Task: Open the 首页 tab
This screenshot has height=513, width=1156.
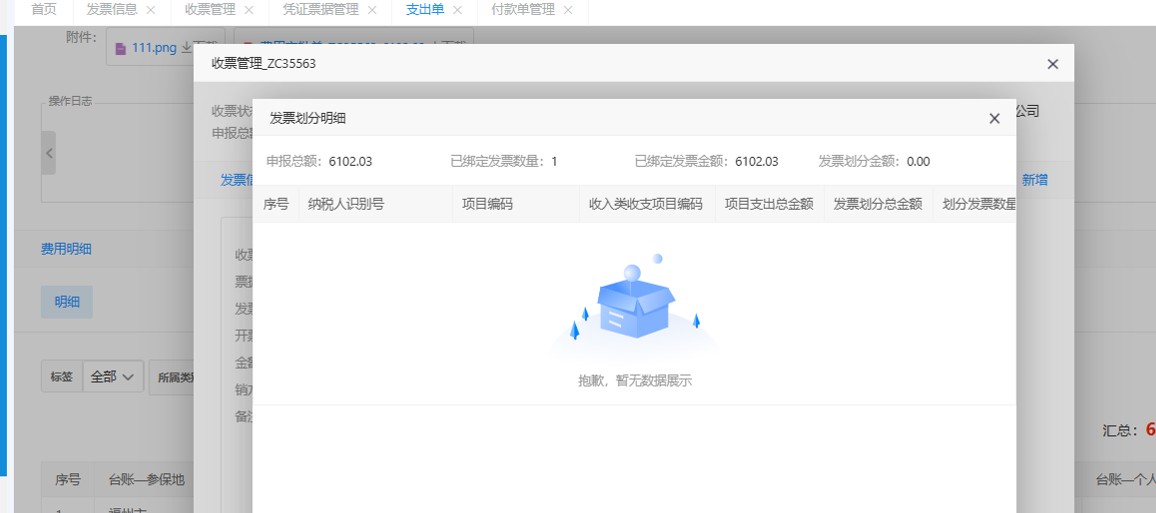Action: [43, 10]
